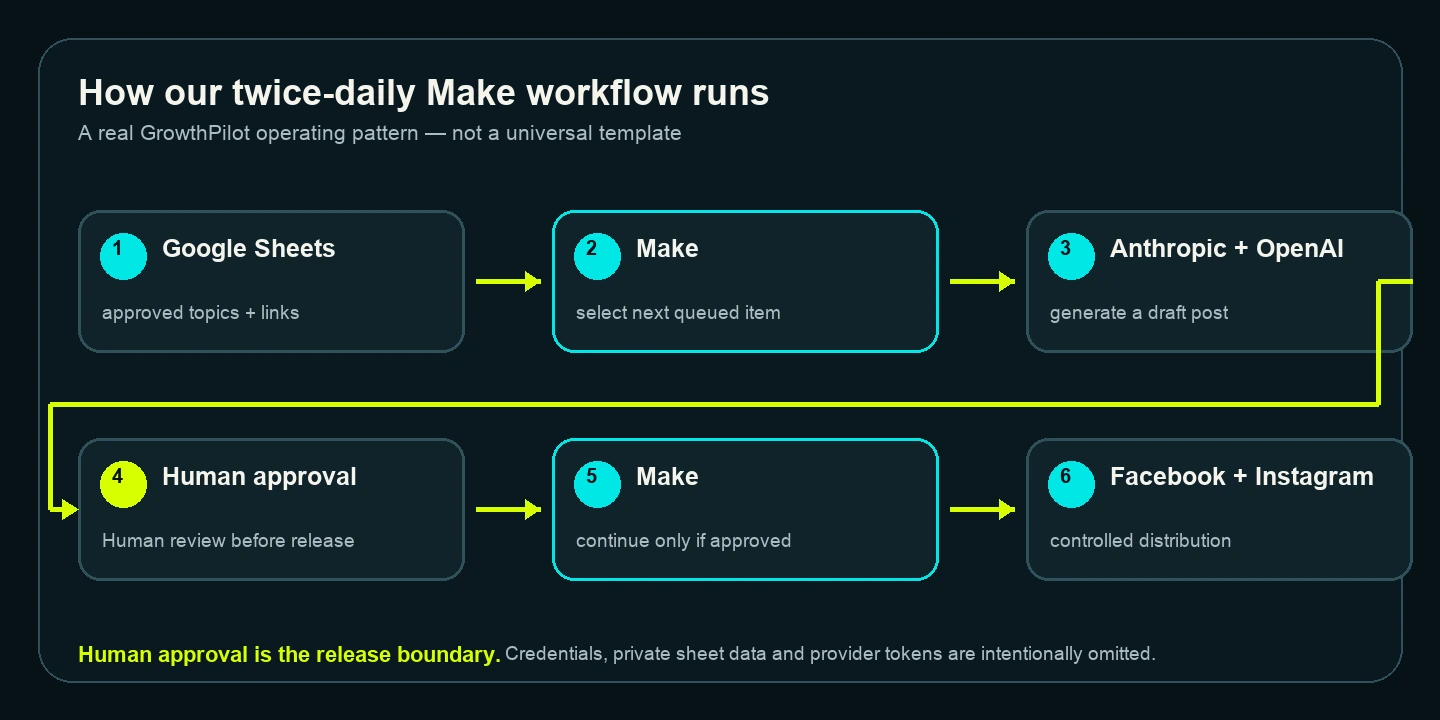1440x720 pixels.
Task: Select the "select next queued item" text
Action: (678, 313)
